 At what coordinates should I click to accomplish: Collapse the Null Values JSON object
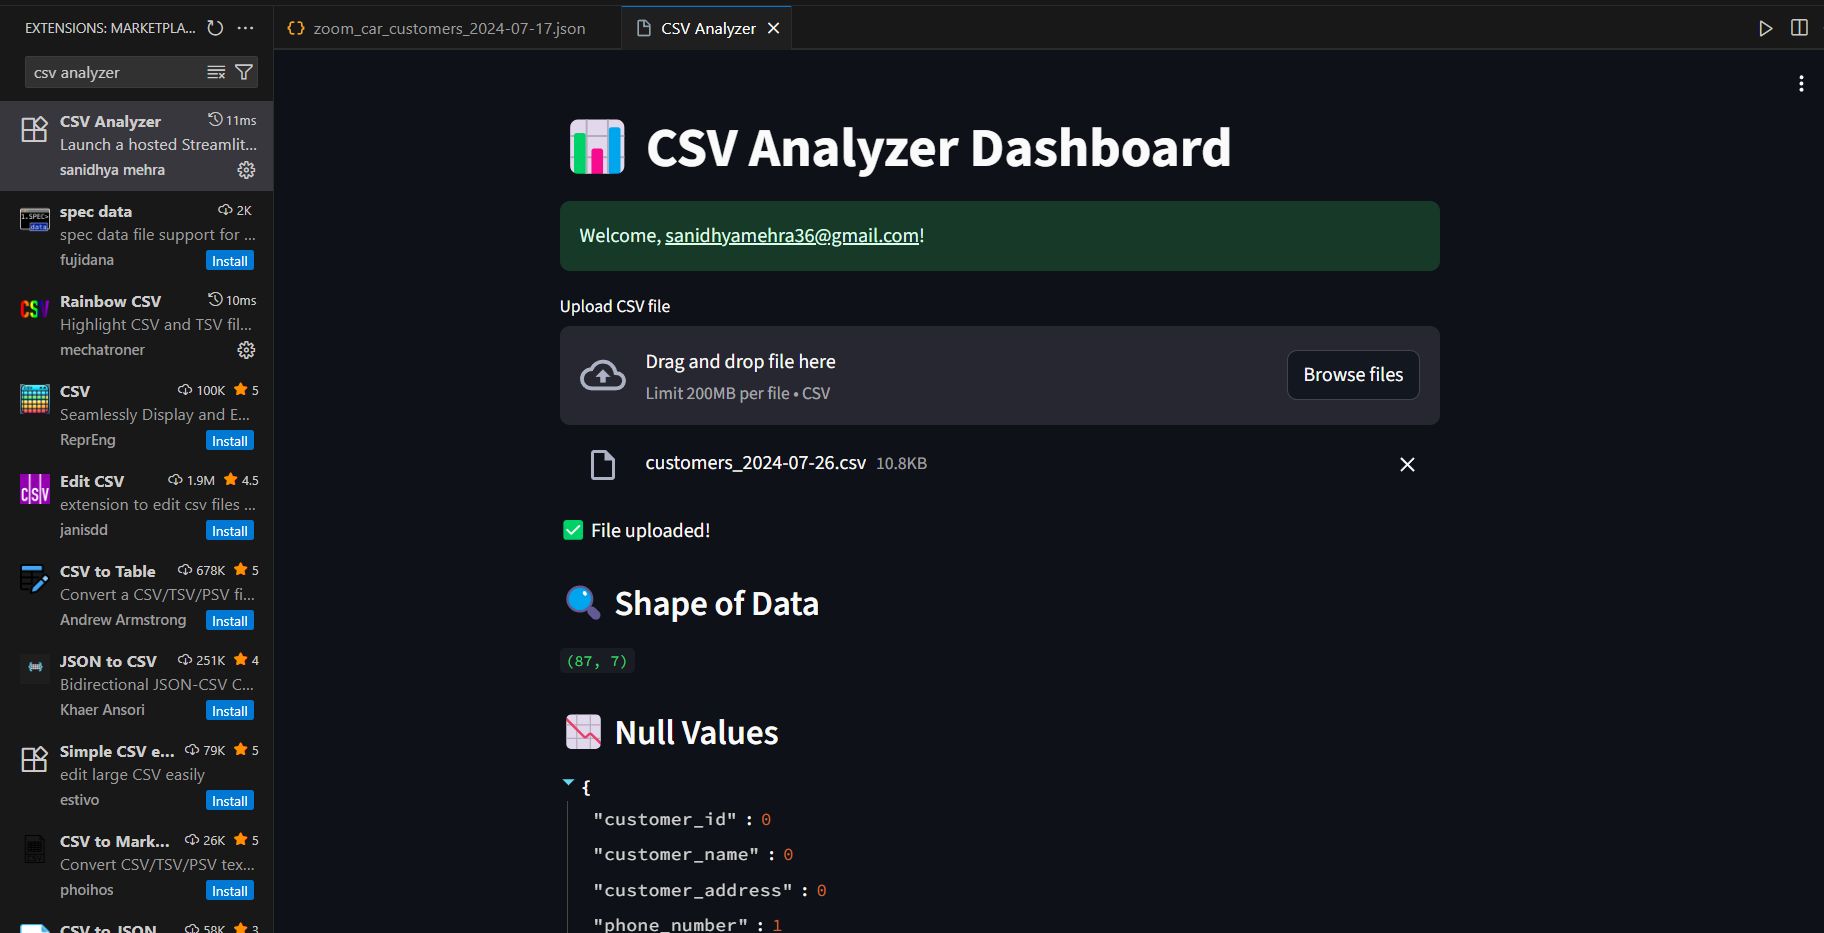click(x=568, y=782)
